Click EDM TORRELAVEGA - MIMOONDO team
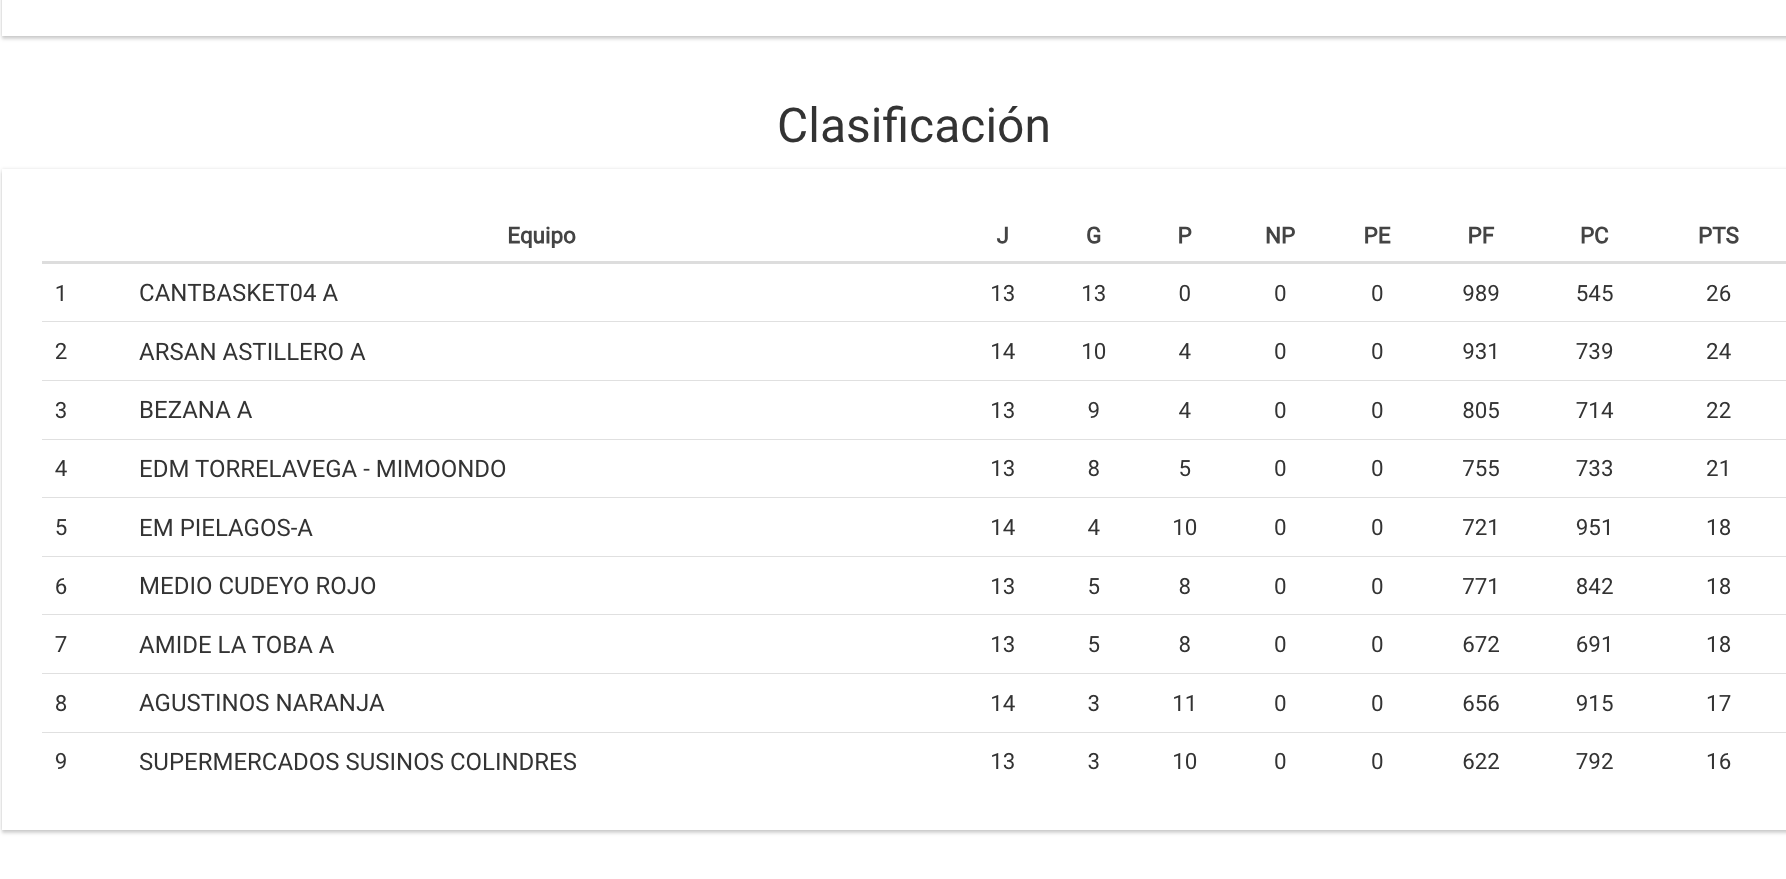The image size is (1786, 879). (x=322, y=469)
